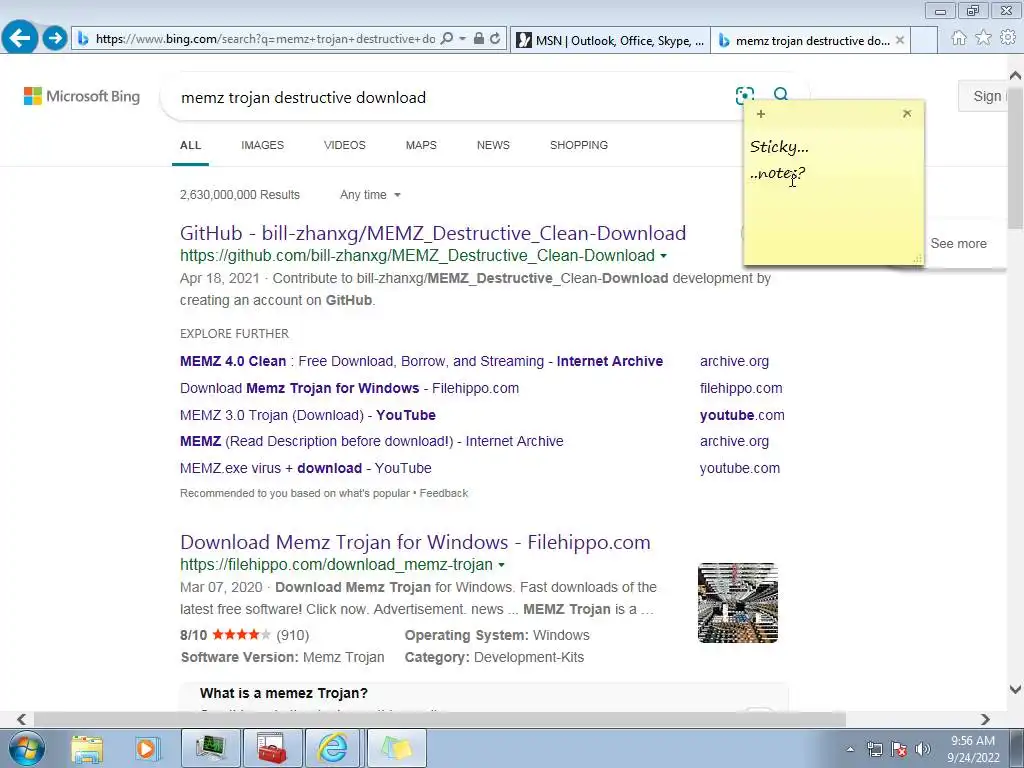Open GitHub bill-zhanxg MEMZ_Destructive_Clean-Download result
The width and height of the screenshot is (1024, 768).
tap(433, 233)
